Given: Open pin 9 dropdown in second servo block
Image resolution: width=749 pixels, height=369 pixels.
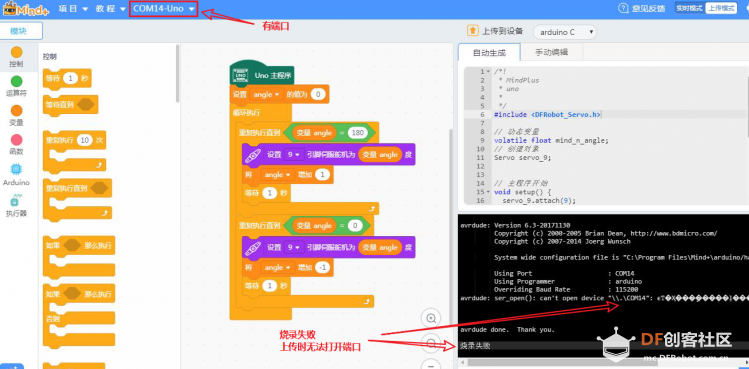Looking at the screenshot, I should point(293,248).
